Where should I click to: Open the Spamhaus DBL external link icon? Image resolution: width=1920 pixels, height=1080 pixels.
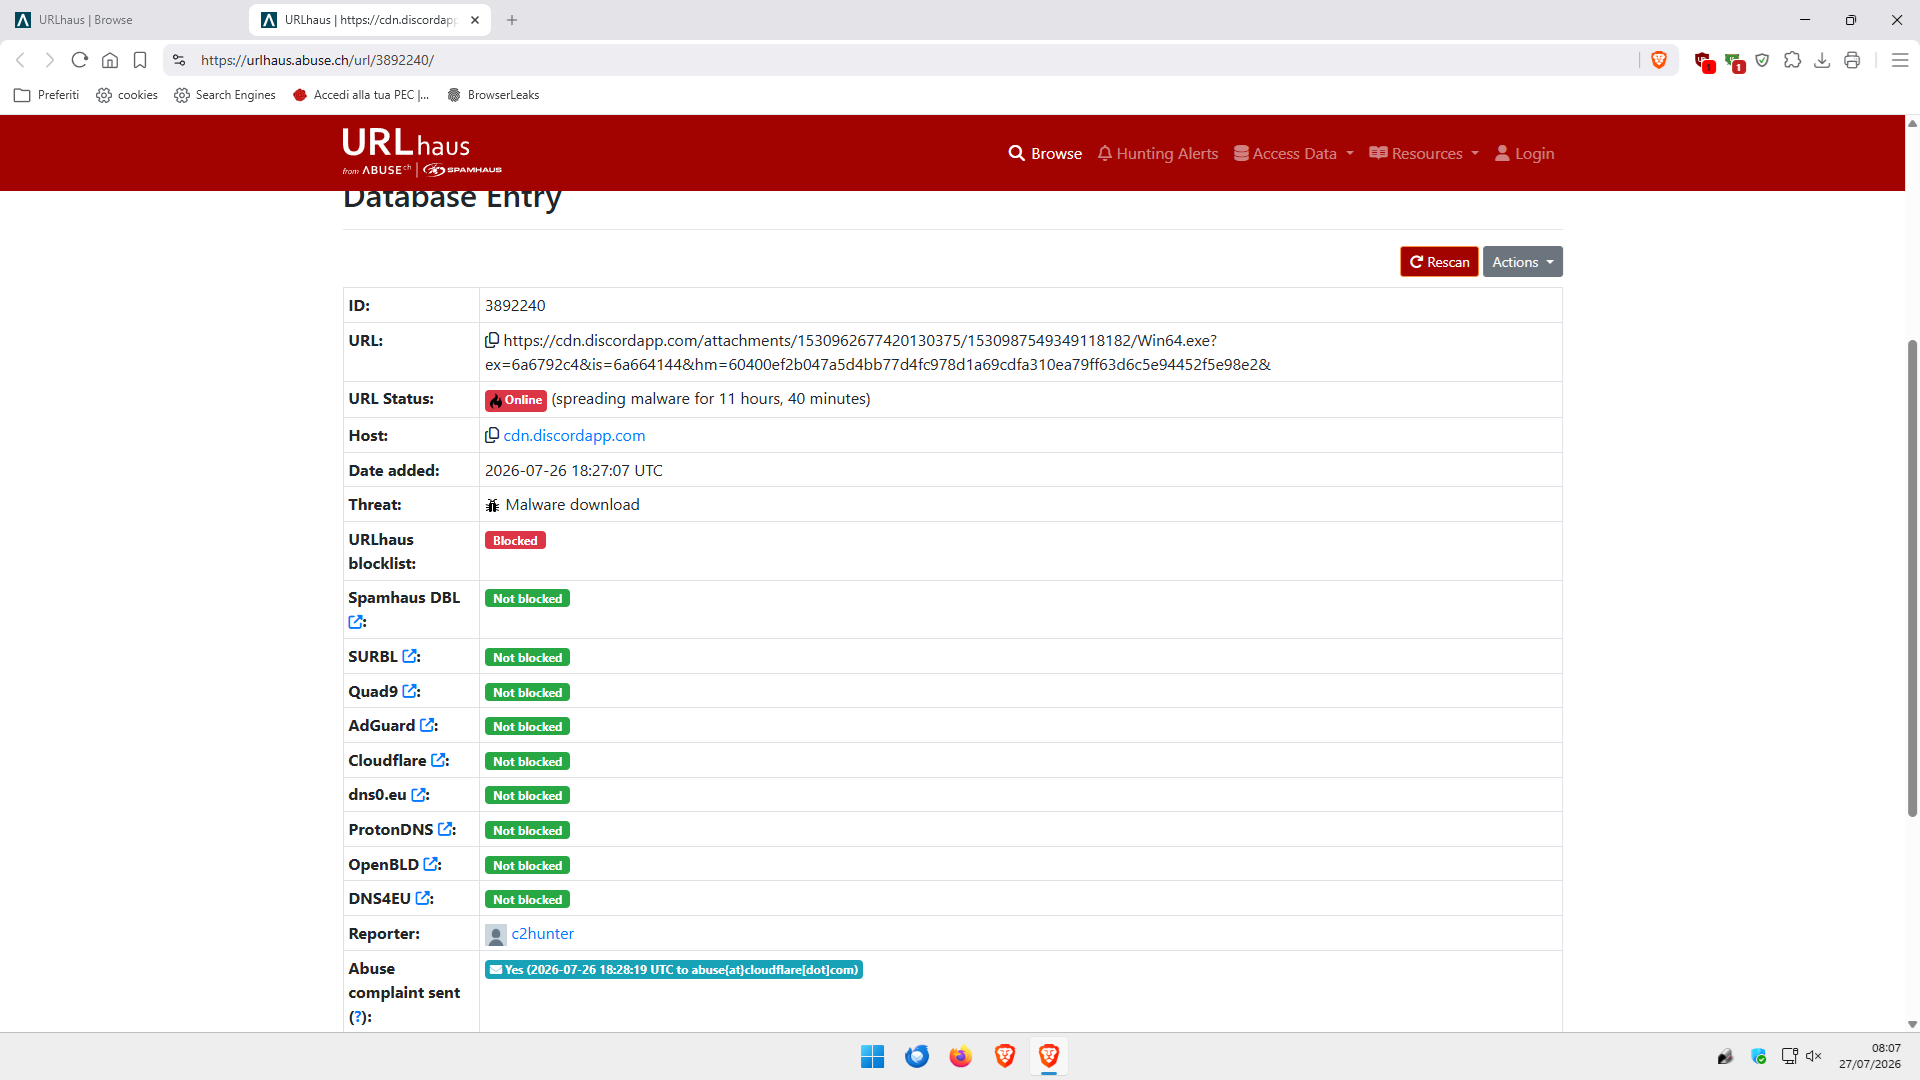[355, 622]
